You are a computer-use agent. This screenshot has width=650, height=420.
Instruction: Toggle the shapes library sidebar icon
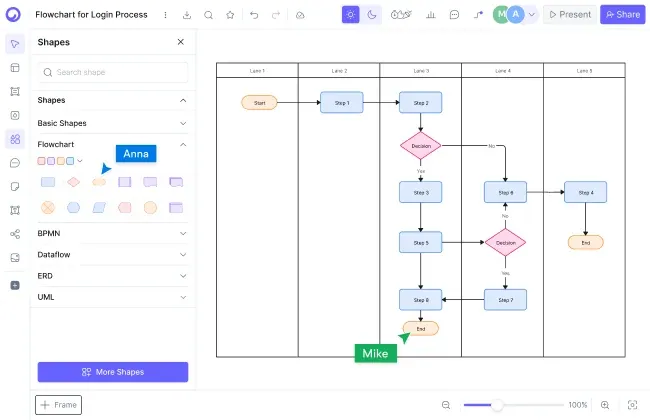pyautogui.click(x=15, y=139)
